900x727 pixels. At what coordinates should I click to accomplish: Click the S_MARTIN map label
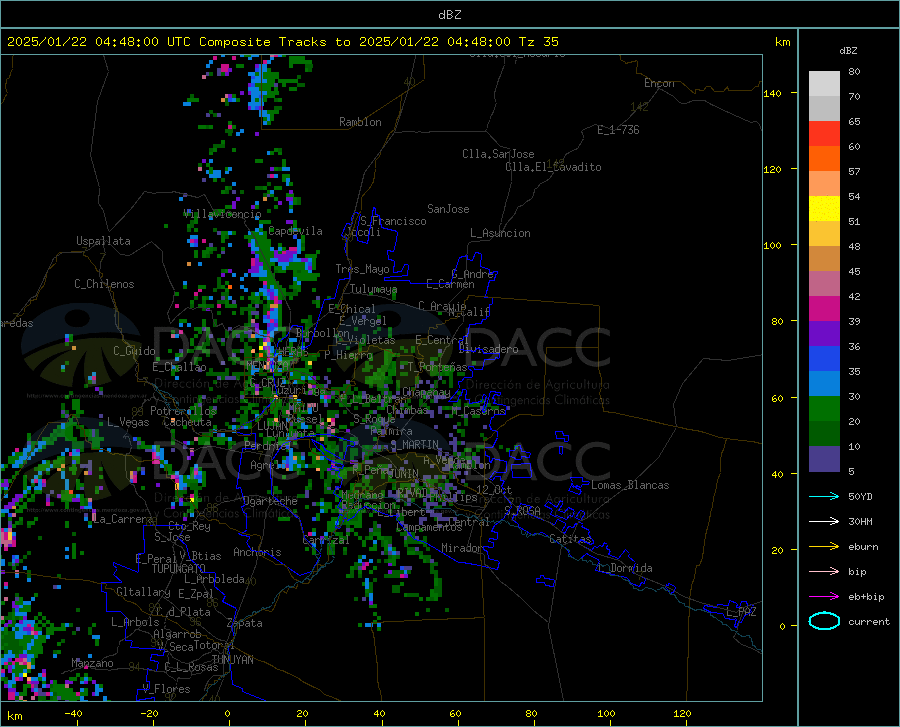coord(414,445)
